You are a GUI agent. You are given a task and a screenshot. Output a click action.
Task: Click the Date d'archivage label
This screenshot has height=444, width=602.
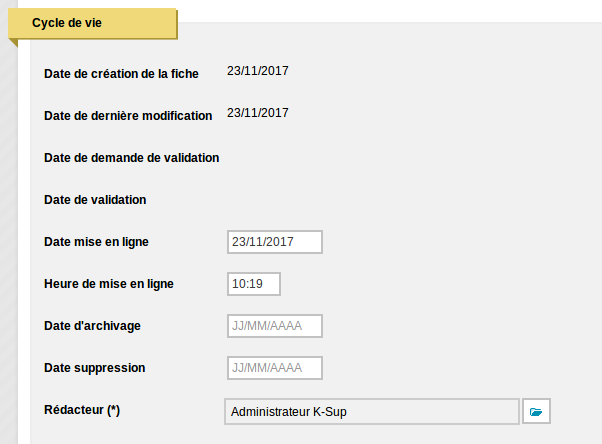coord(93,326)
